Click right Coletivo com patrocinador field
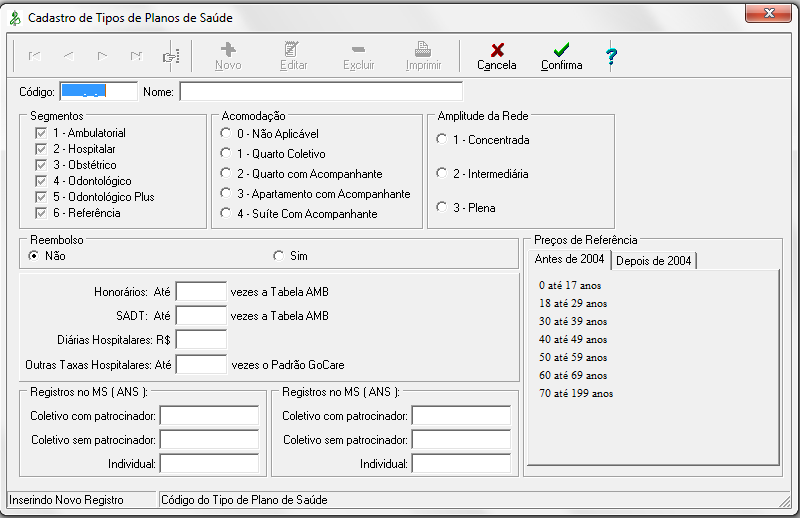 [462, 415]
